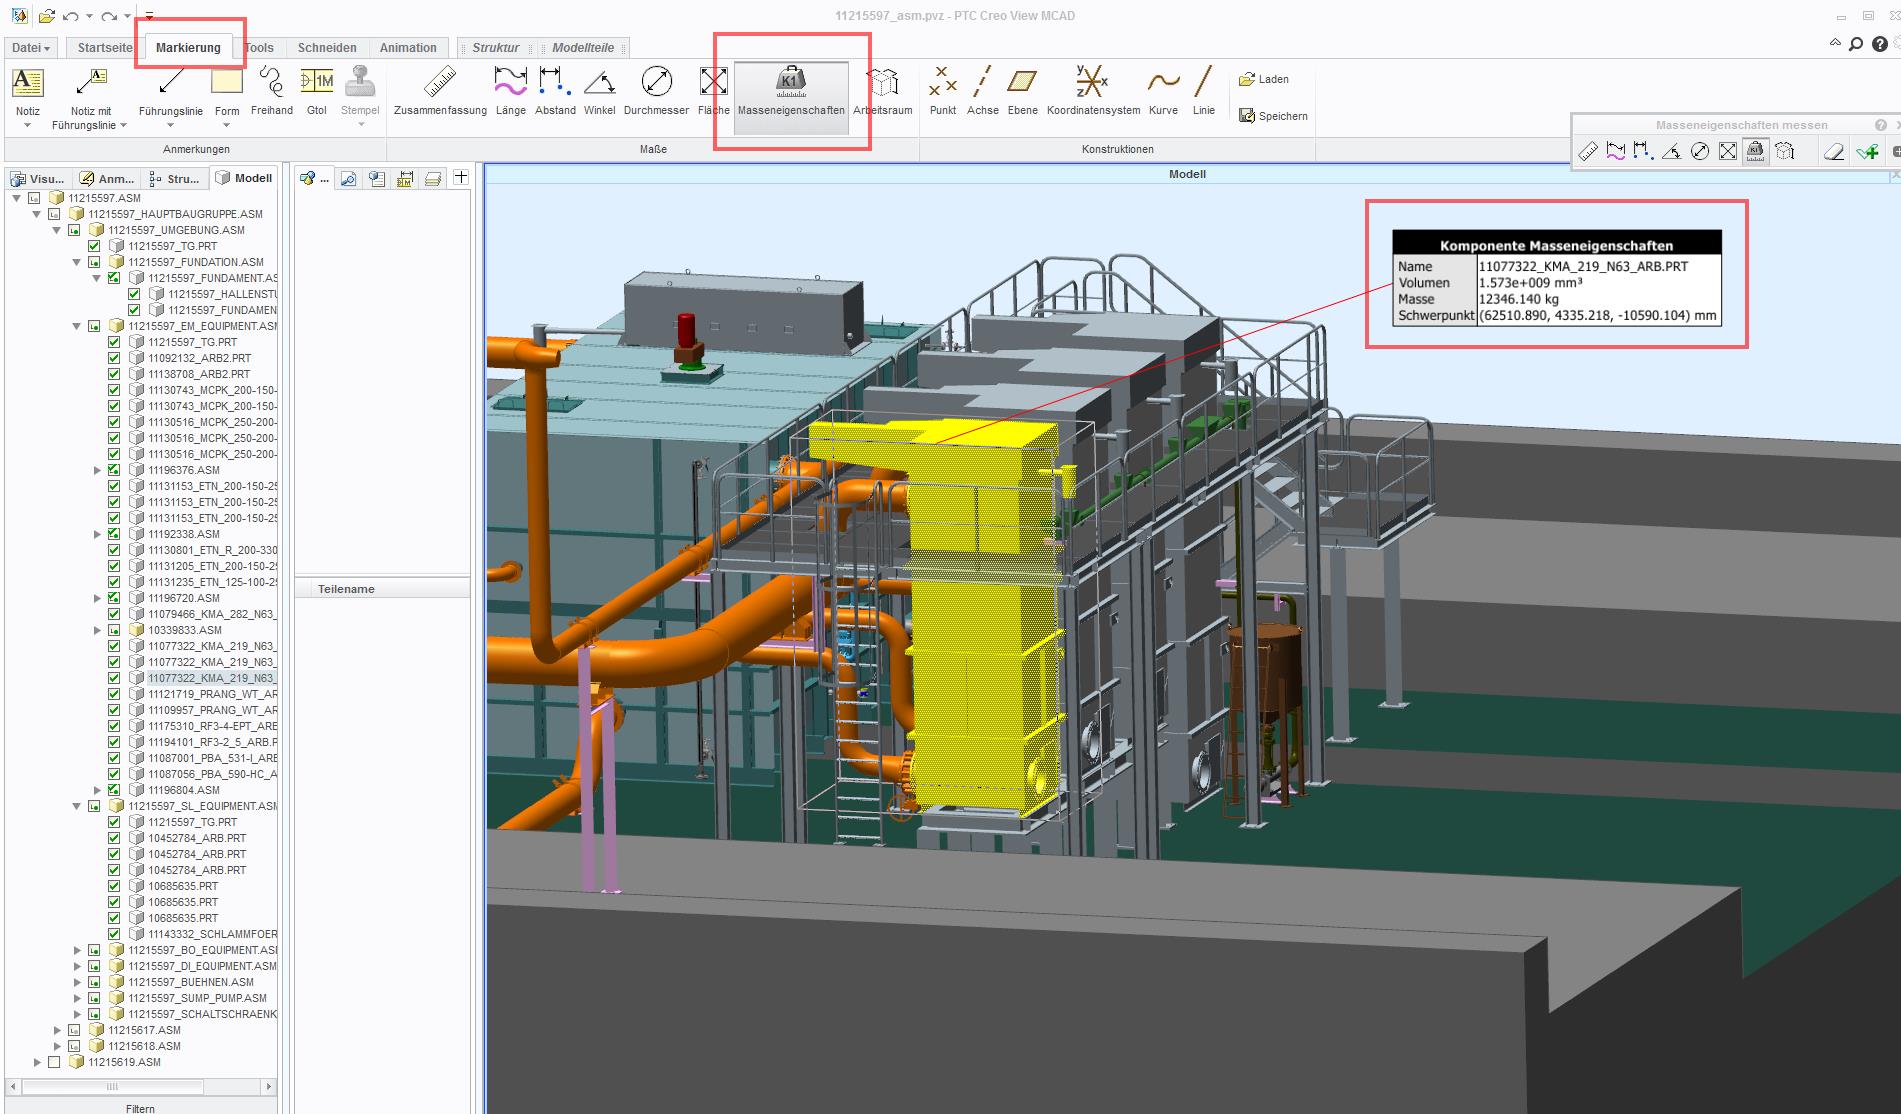Click the Laden button
Viewport: 1901px width, 1114px height.
click(1264, 79)
